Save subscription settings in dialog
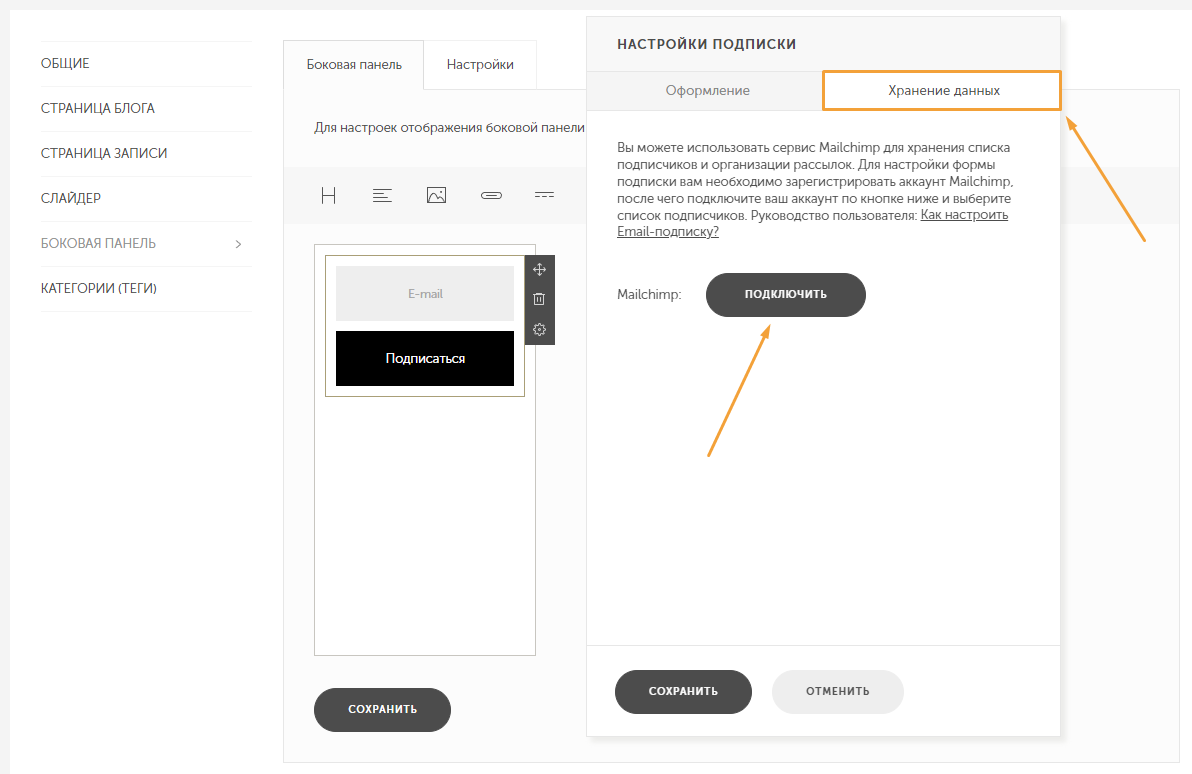This screenshot has width=1192, height=774. (683, 692)
